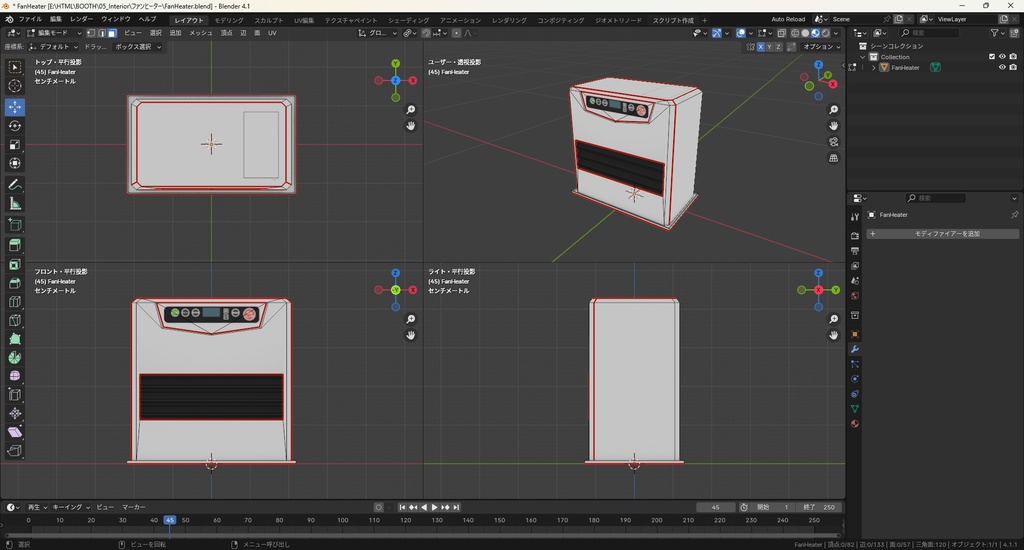The image size is (1024, 550).
Task: Uncheck the Collection exclude checkbox
Action: pyautogui.click(x=992, y=57)
